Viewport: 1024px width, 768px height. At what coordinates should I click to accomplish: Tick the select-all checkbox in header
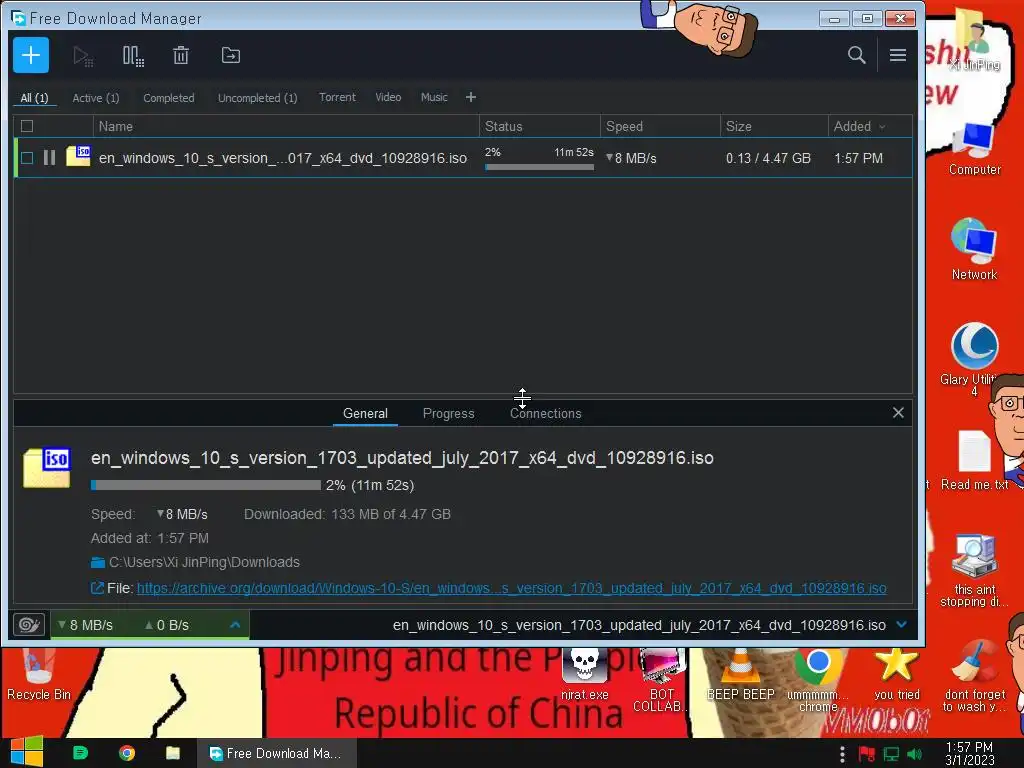(x=27, y=126)
